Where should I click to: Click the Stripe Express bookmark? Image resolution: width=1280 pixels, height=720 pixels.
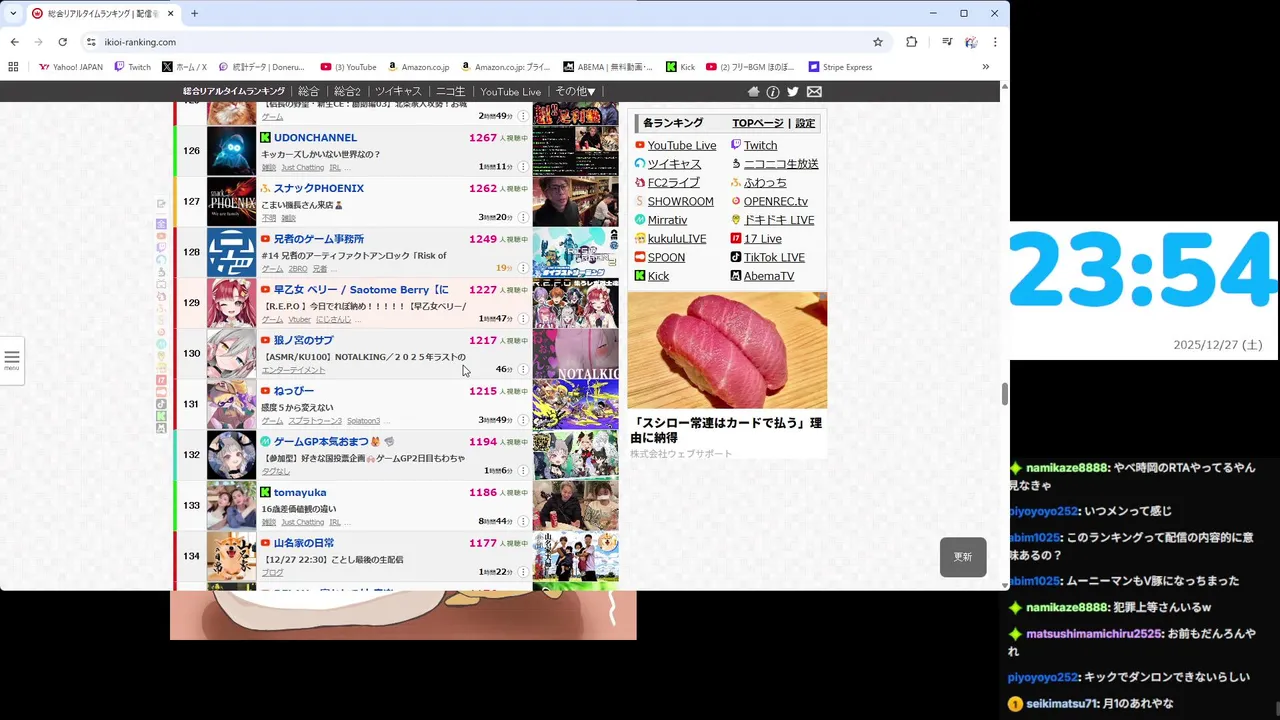[840, 67]
